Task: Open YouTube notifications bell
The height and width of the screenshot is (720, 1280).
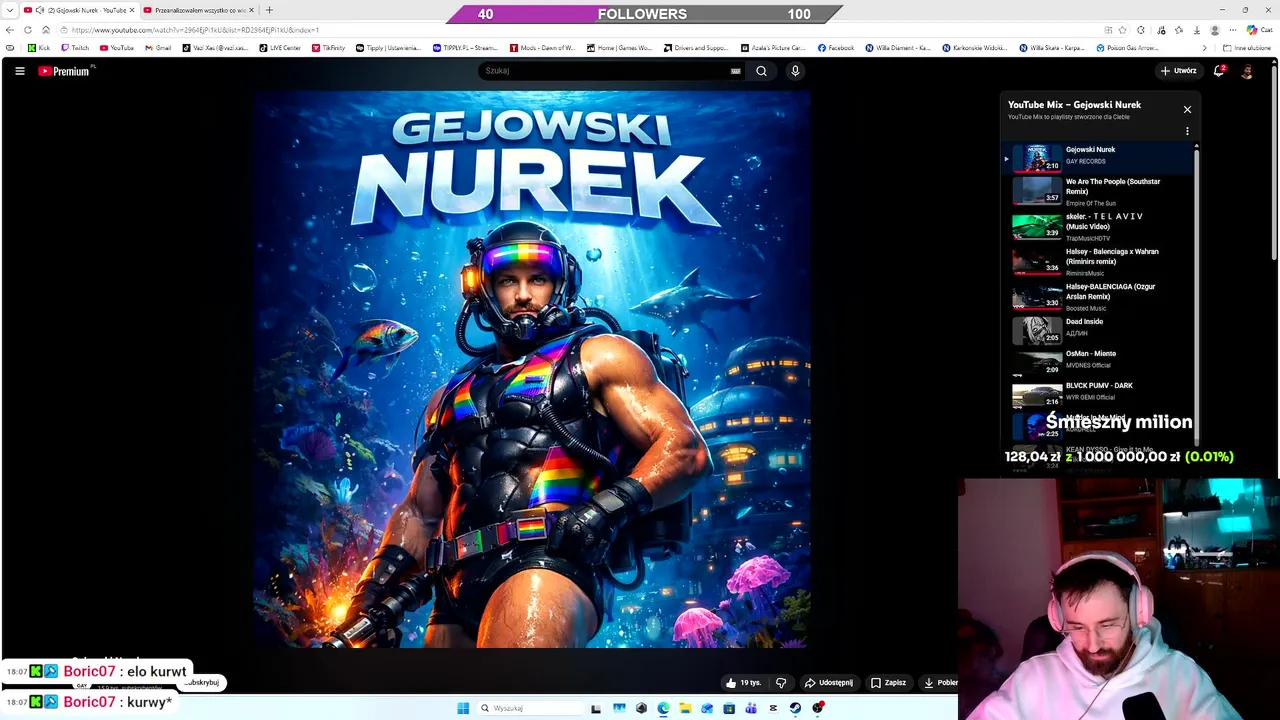Action: [x=1219, y=71]
